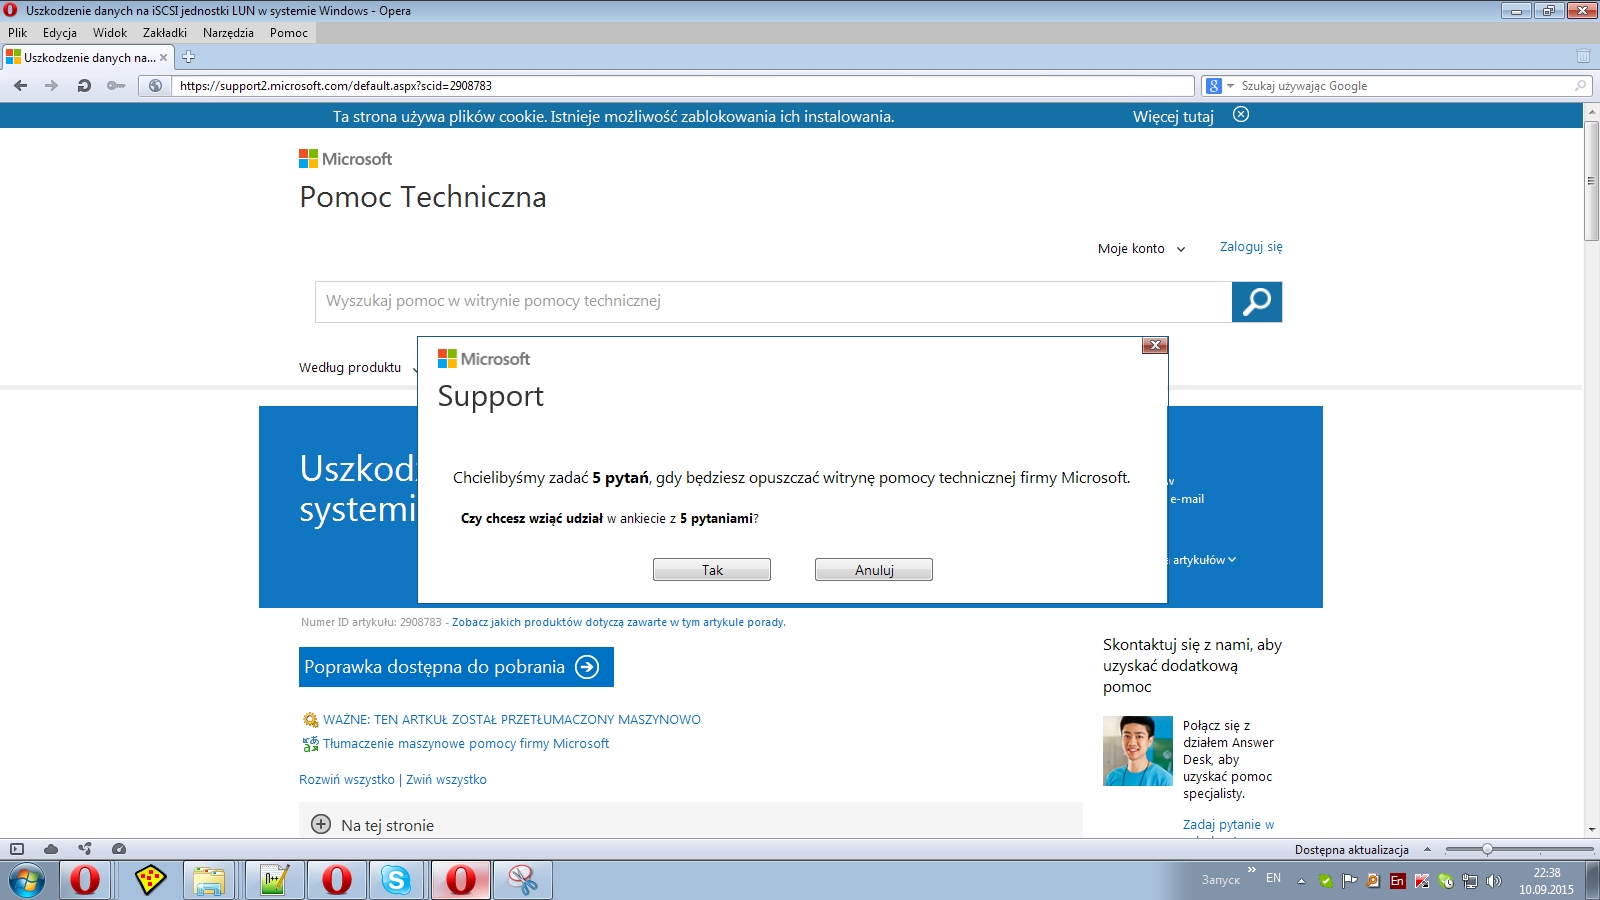Open the Widok menu
The image size is (1600, 900).
110,33
